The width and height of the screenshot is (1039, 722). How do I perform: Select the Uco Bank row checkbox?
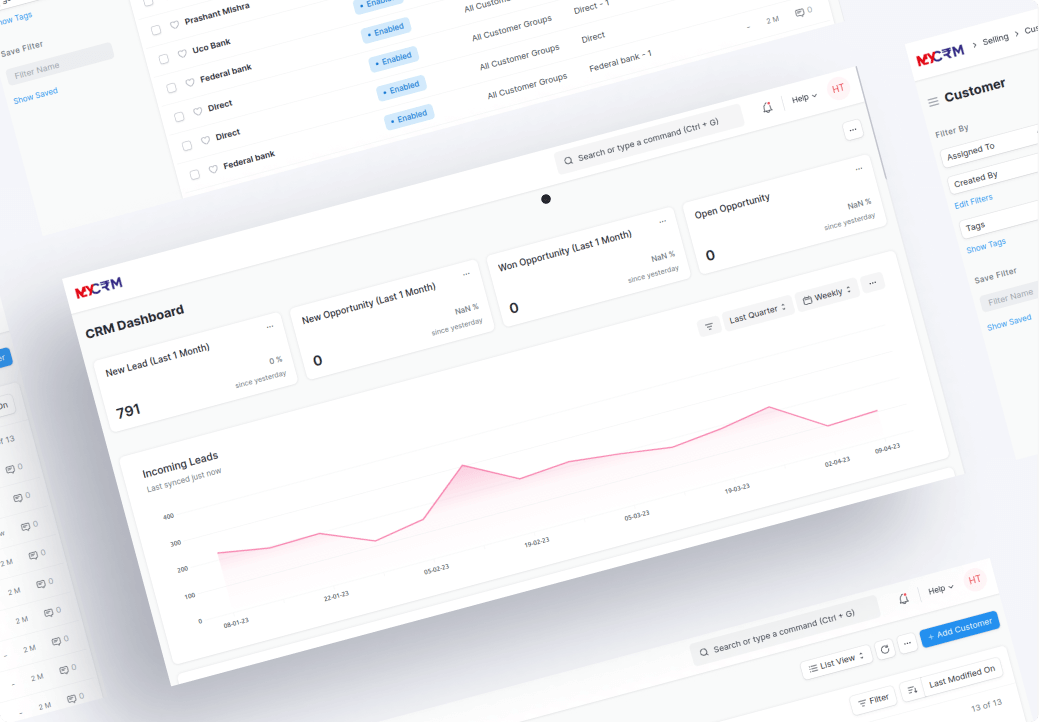(x=163, y=58)
